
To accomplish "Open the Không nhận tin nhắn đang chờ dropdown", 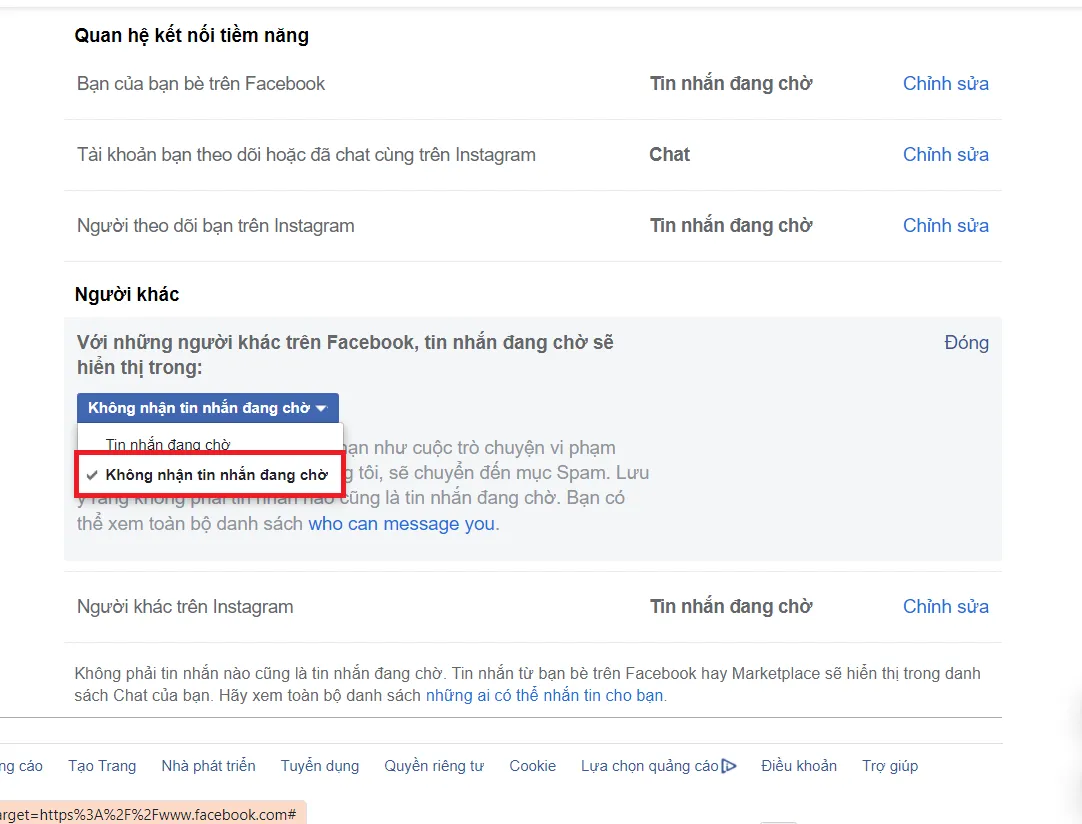I will tap(208, 407).
